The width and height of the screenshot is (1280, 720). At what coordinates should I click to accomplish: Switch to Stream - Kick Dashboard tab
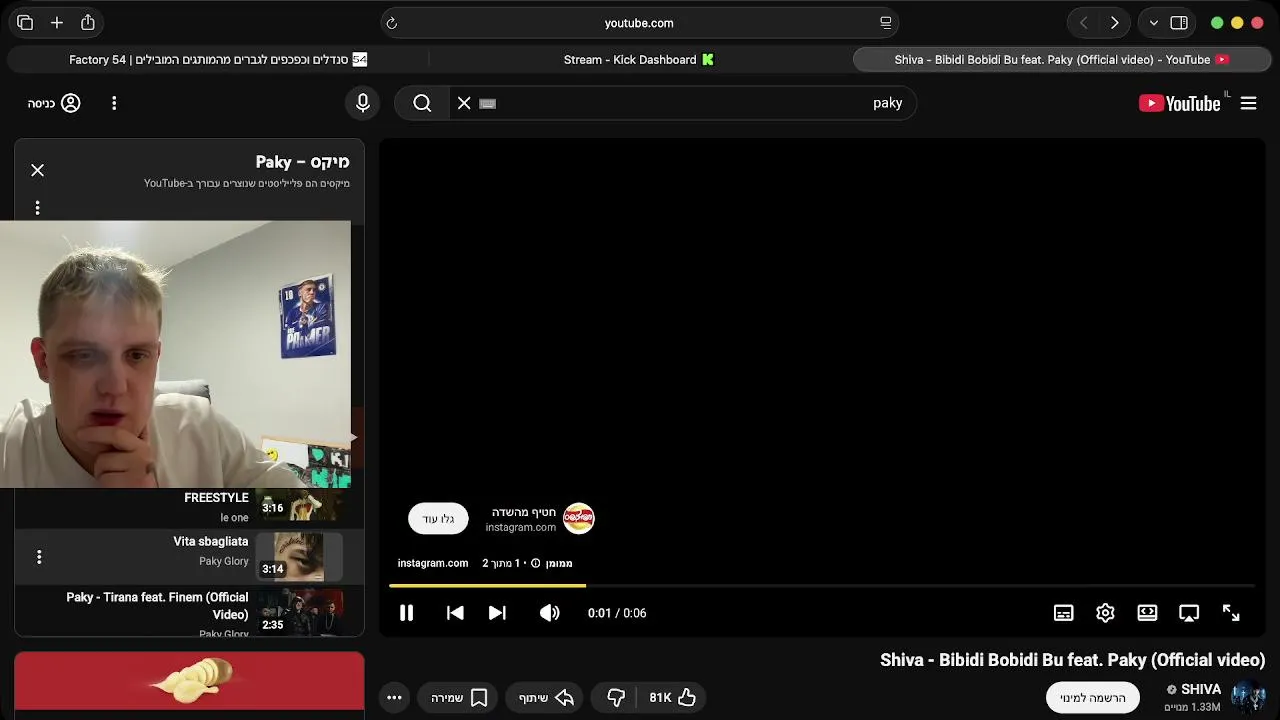[x=639, y=60]
